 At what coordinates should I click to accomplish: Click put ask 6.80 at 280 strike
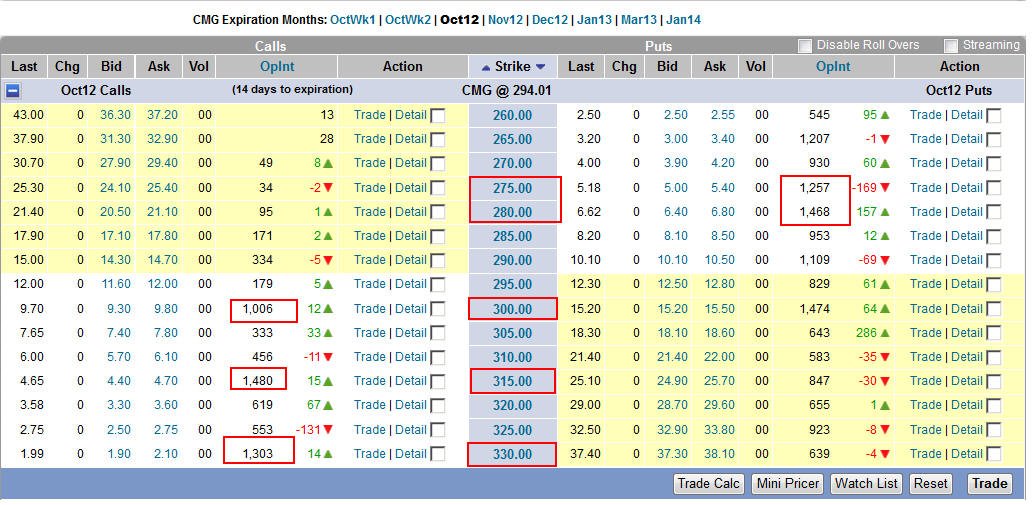723,212
